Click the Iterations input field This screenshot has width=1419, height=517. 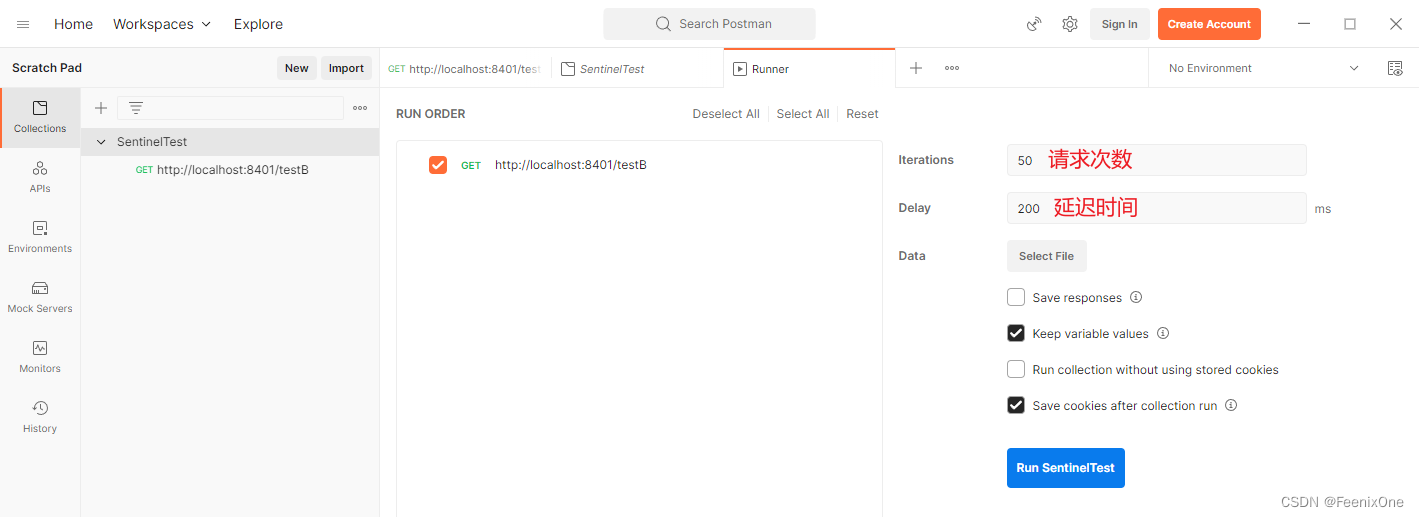[x=1156, y=160]
